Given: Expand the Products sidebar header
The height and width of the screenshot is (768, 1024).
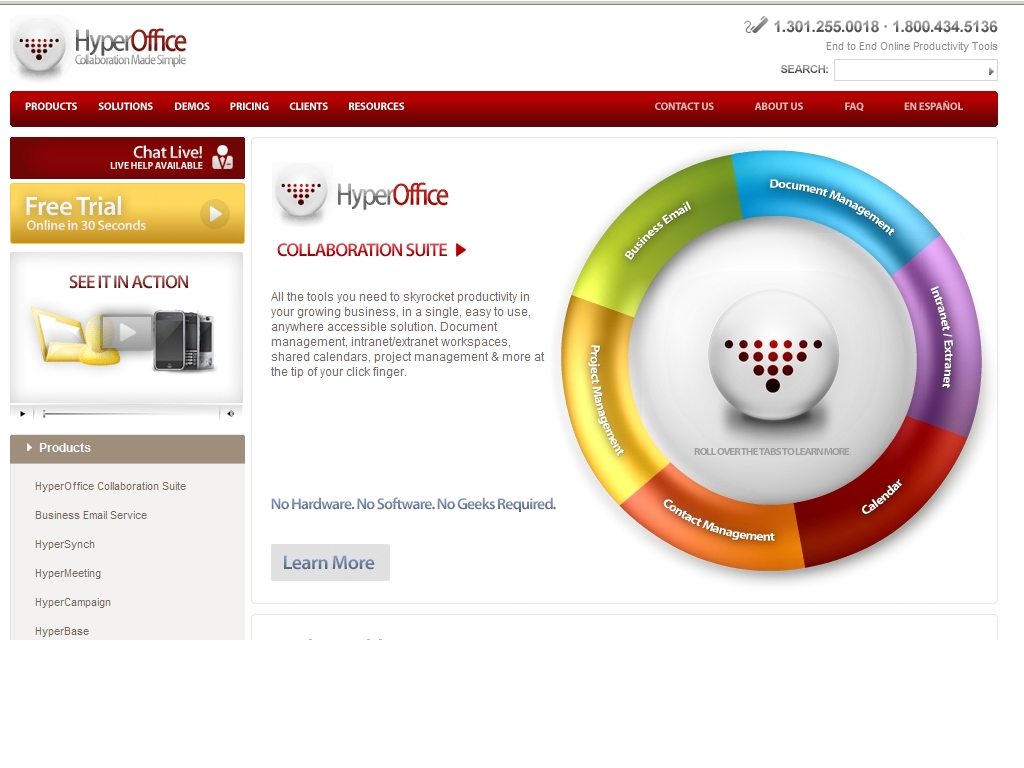Looking at the screenshot, I should 127,449.
